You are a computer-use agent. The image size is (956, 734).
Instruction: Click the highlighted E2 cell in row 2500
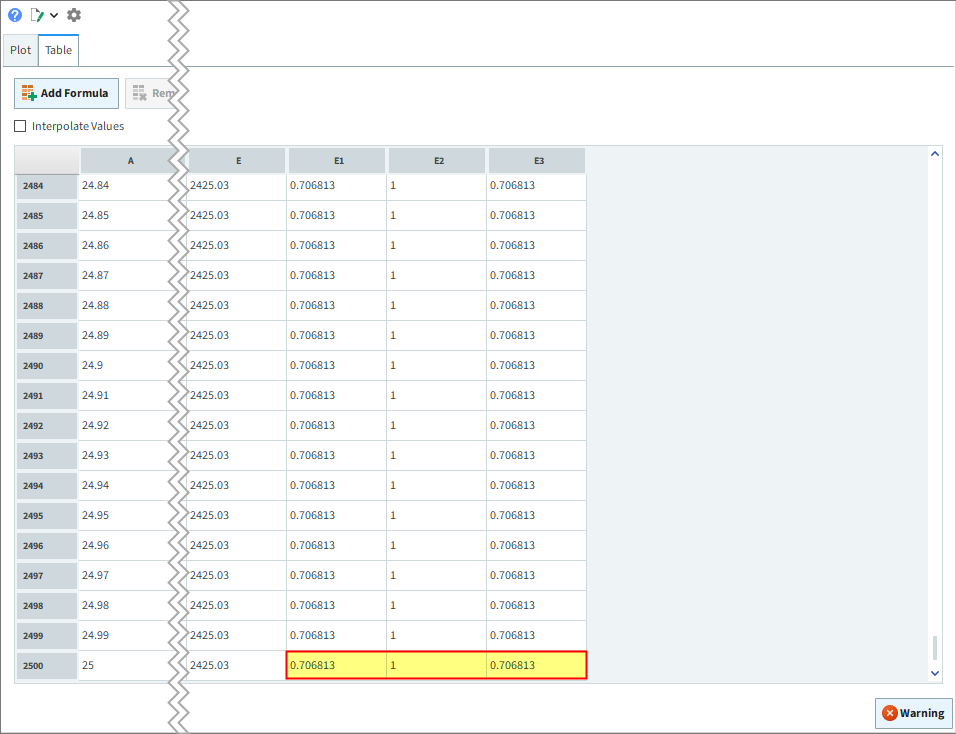pos(437,665)
